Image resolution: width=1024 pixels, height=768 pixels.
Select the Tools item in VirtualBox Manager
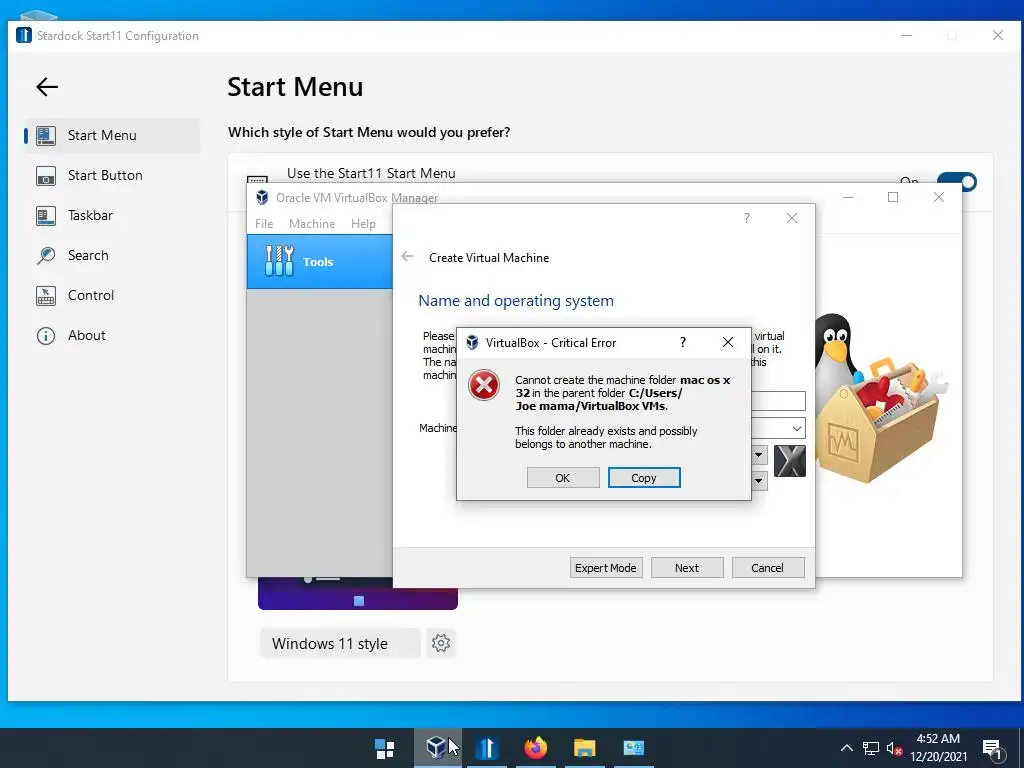click(x=320, y=261)
